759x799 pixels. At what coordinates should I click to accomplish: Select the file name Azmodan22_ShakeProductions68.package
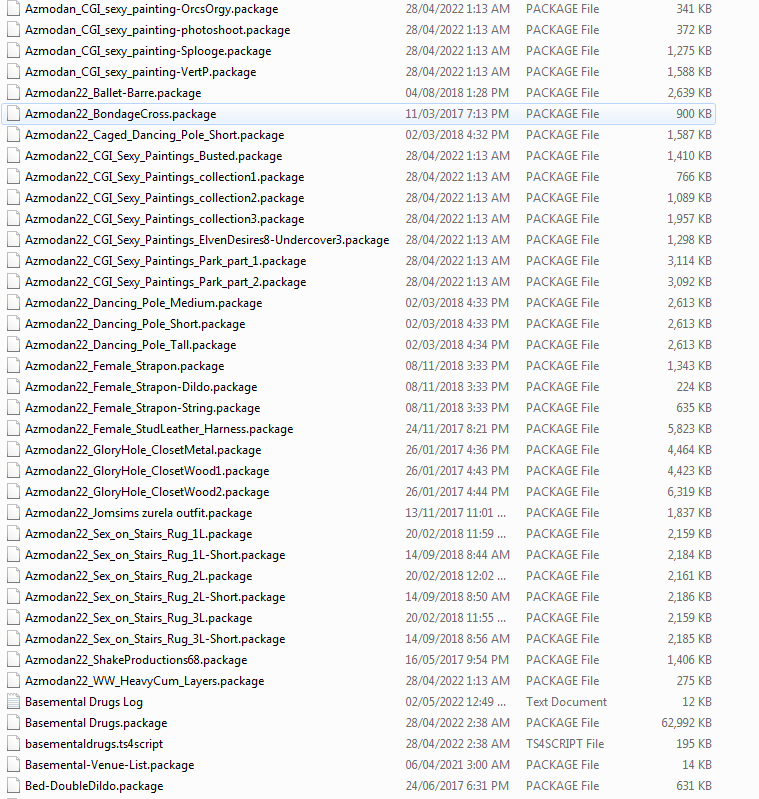[136, 660]
